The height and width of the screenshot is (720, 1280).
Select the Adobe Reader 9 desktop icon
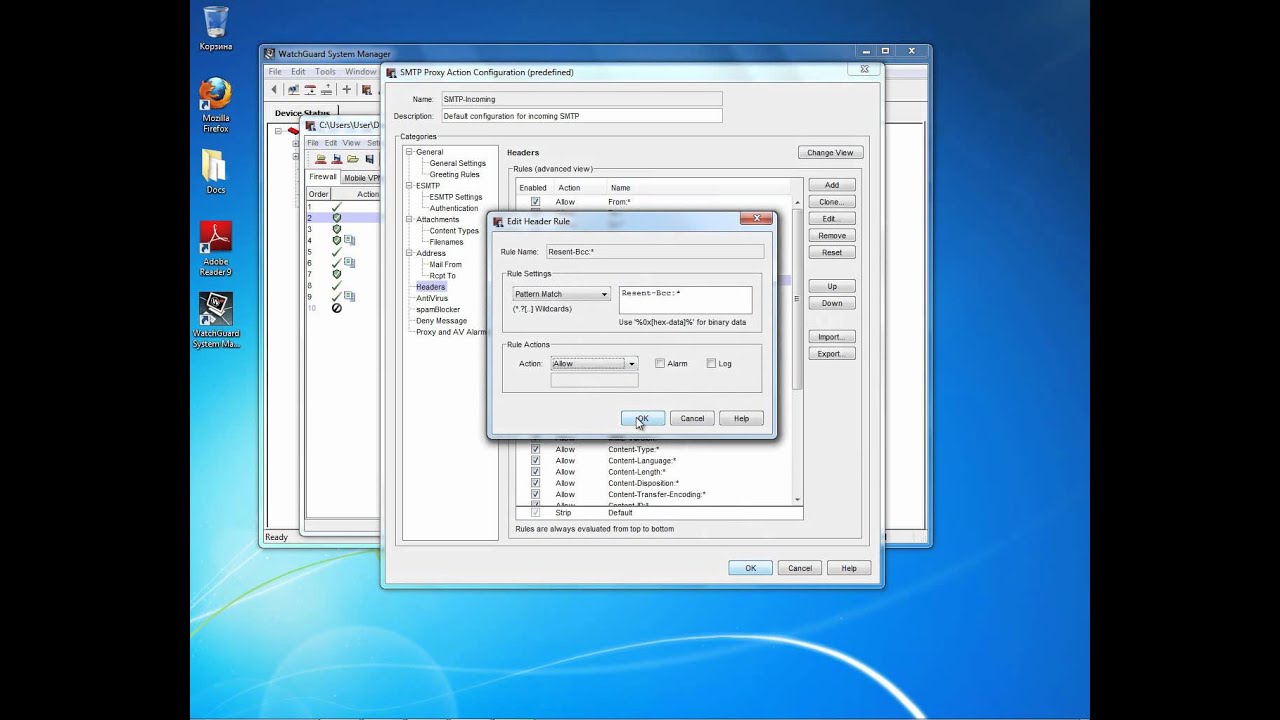pos(215,248)
